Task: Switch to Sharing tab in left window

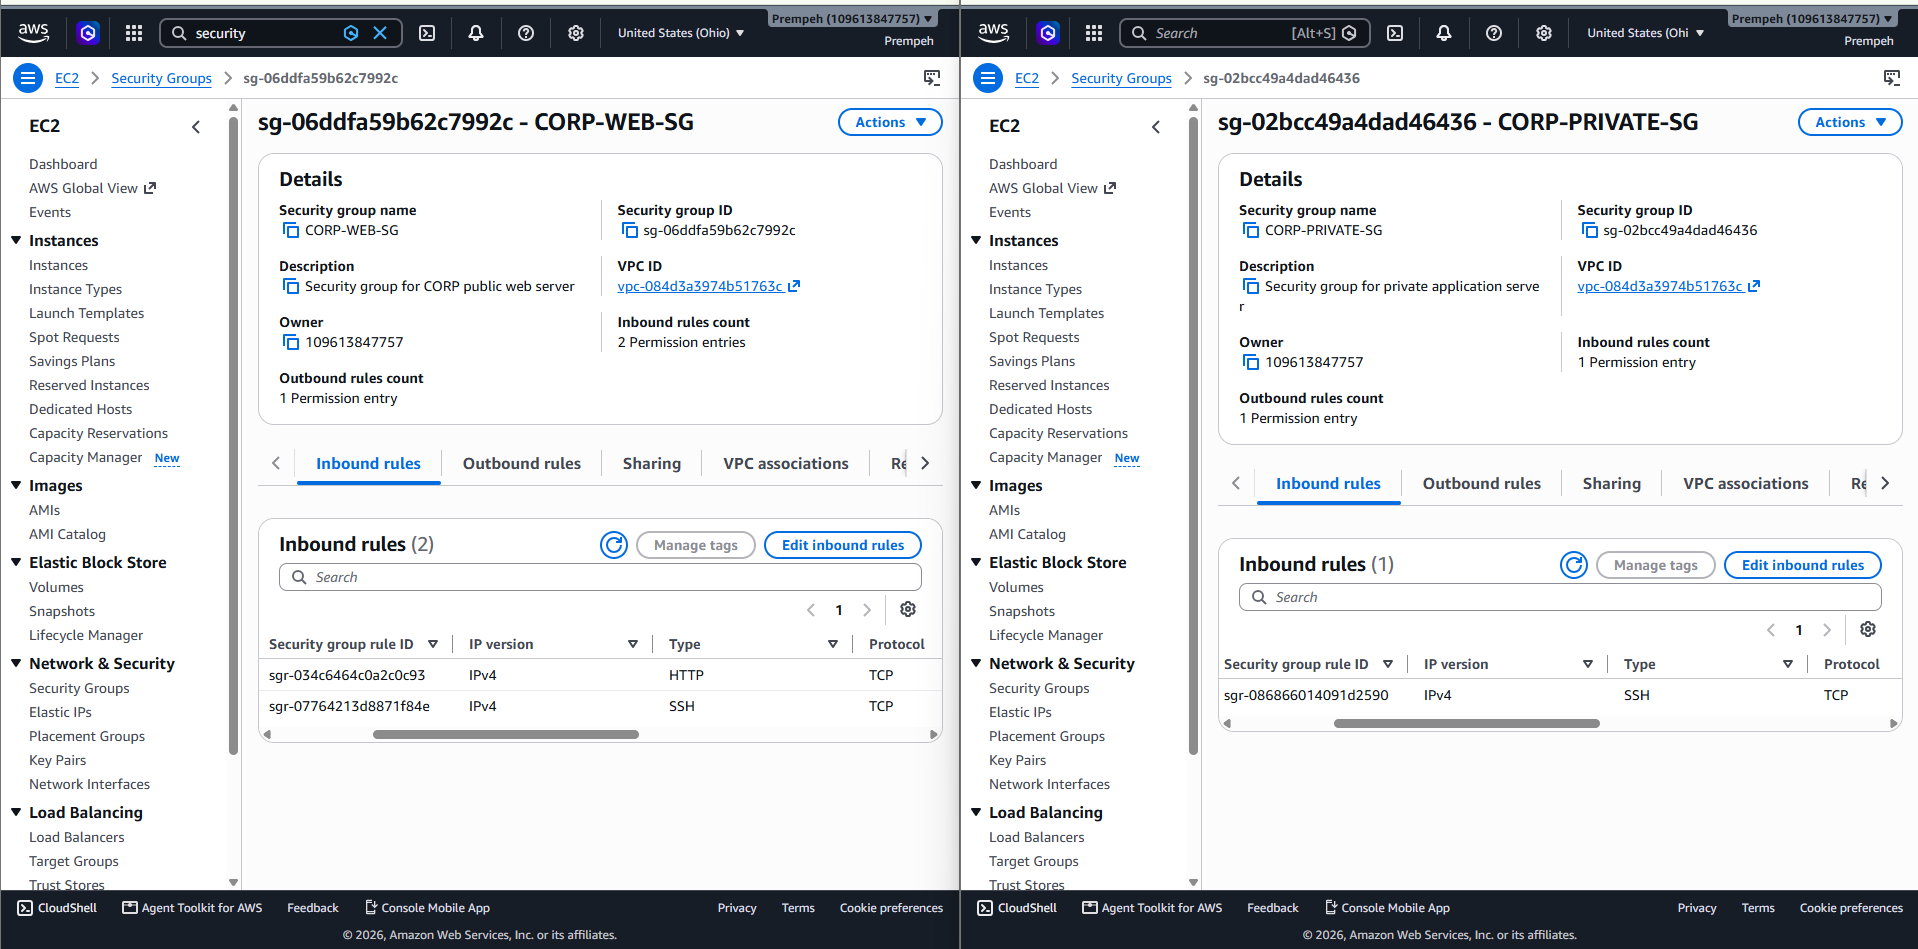Action: tap(652, 463)
